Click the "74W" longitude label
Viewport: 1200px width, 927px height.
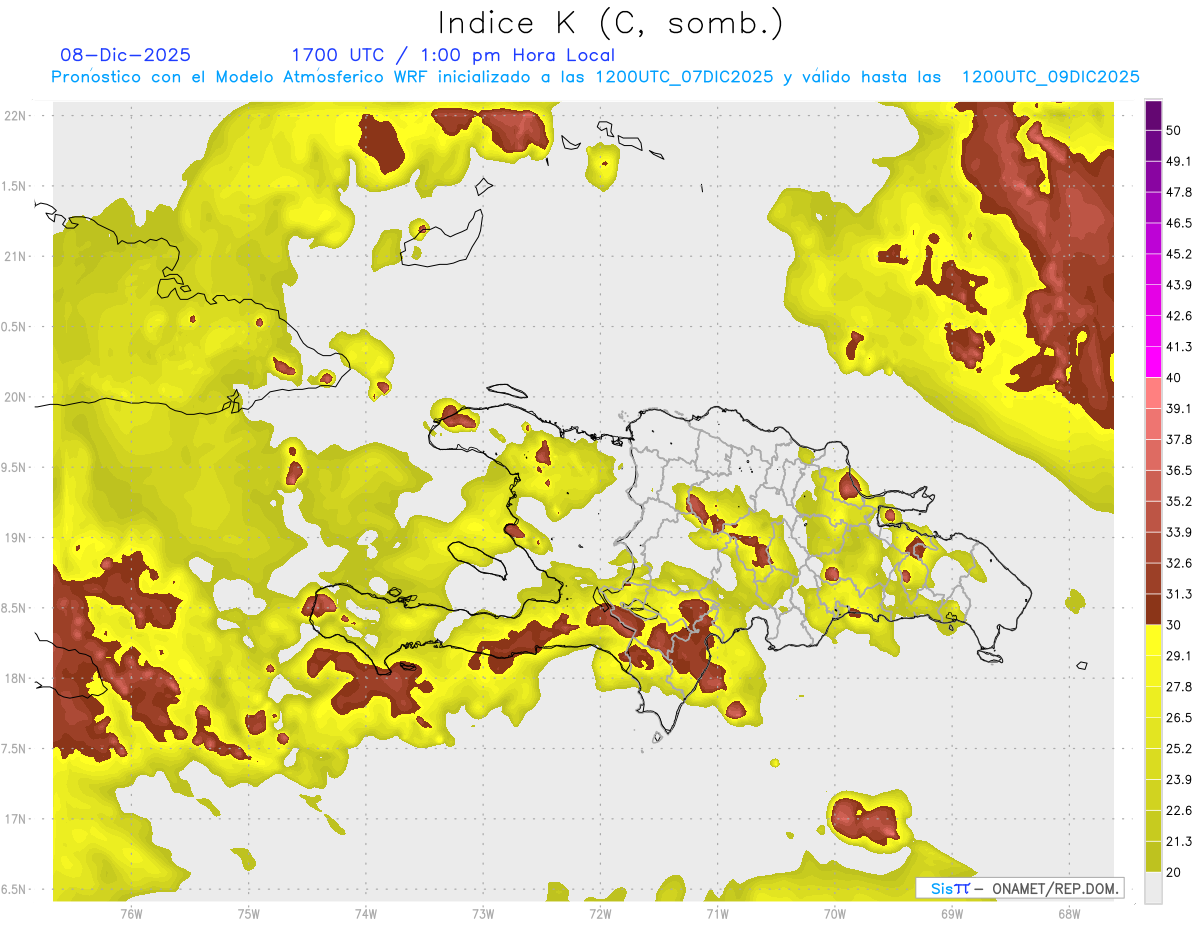coord(366,913)
